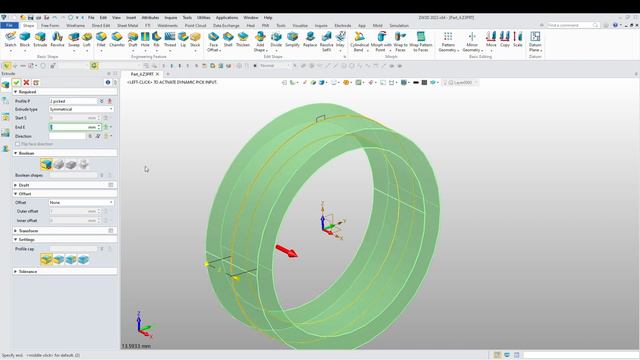Viewport: 640px width, 360px height.
Task: Select the Wrap to Faces tool
Action: coord(400,42)
